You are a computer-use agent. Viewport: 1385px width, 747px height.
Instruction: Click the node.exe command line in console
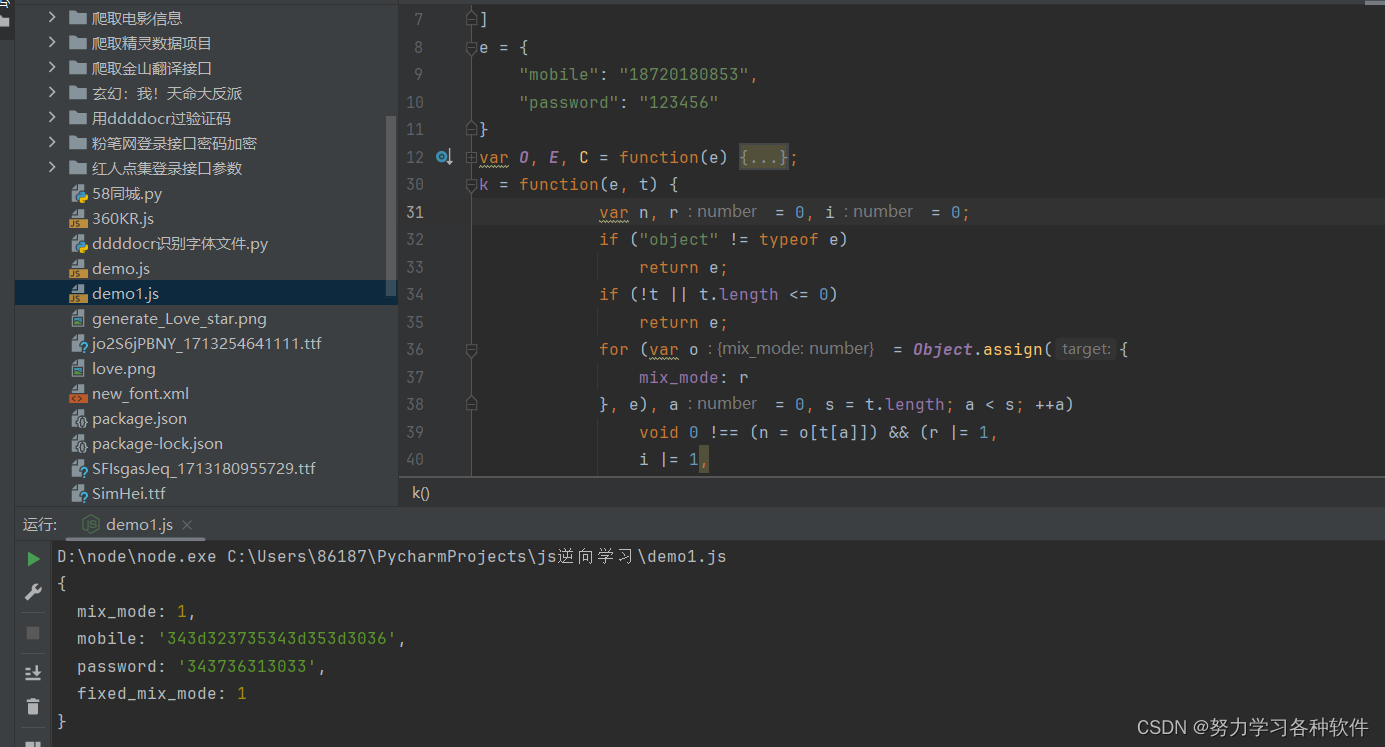[392, 556]
